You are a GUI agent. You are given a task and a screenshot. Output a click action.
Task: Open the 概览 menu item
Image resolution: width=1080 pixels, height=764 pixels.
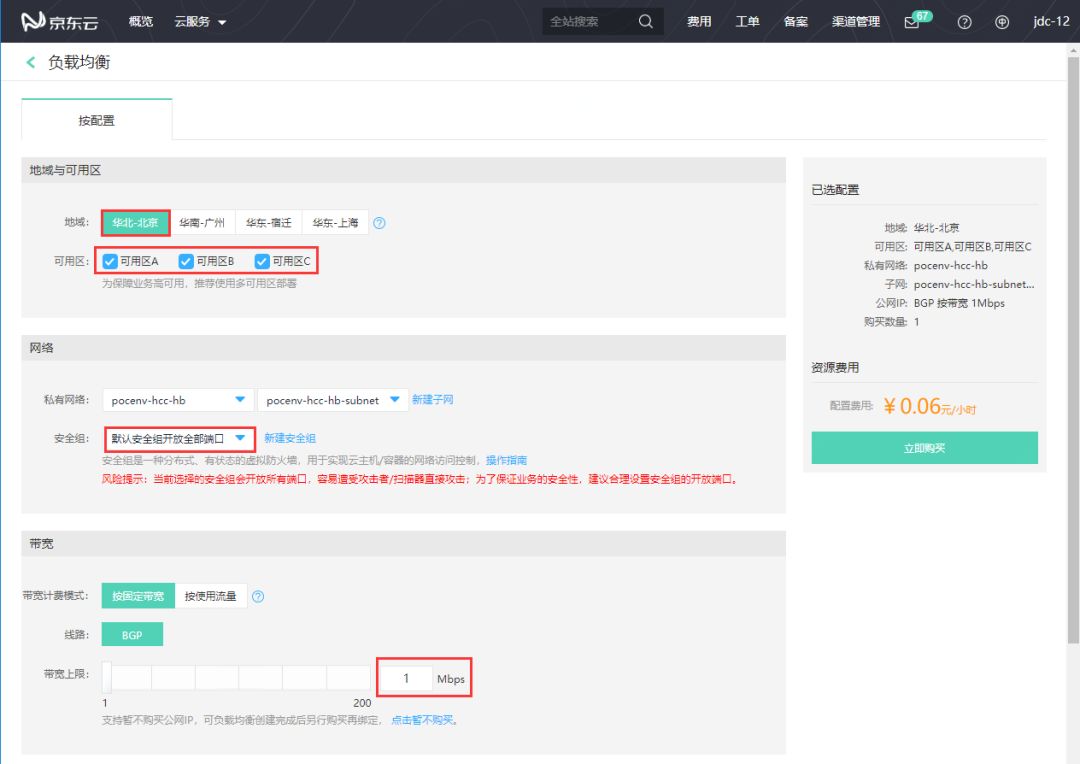141,22
